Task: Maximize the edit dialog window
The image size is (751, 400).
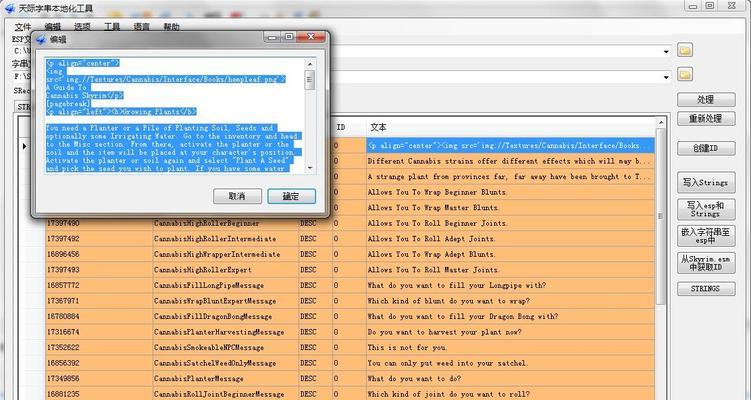Action: (x=289, y=36)
